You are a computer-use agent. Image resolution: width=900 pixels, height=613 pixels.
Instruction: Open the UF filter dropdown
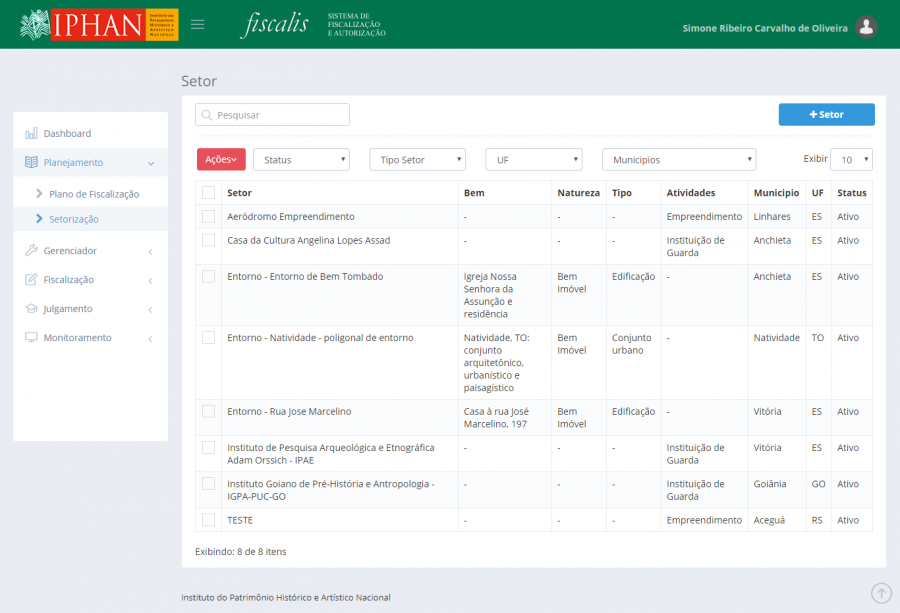[533, 160]
